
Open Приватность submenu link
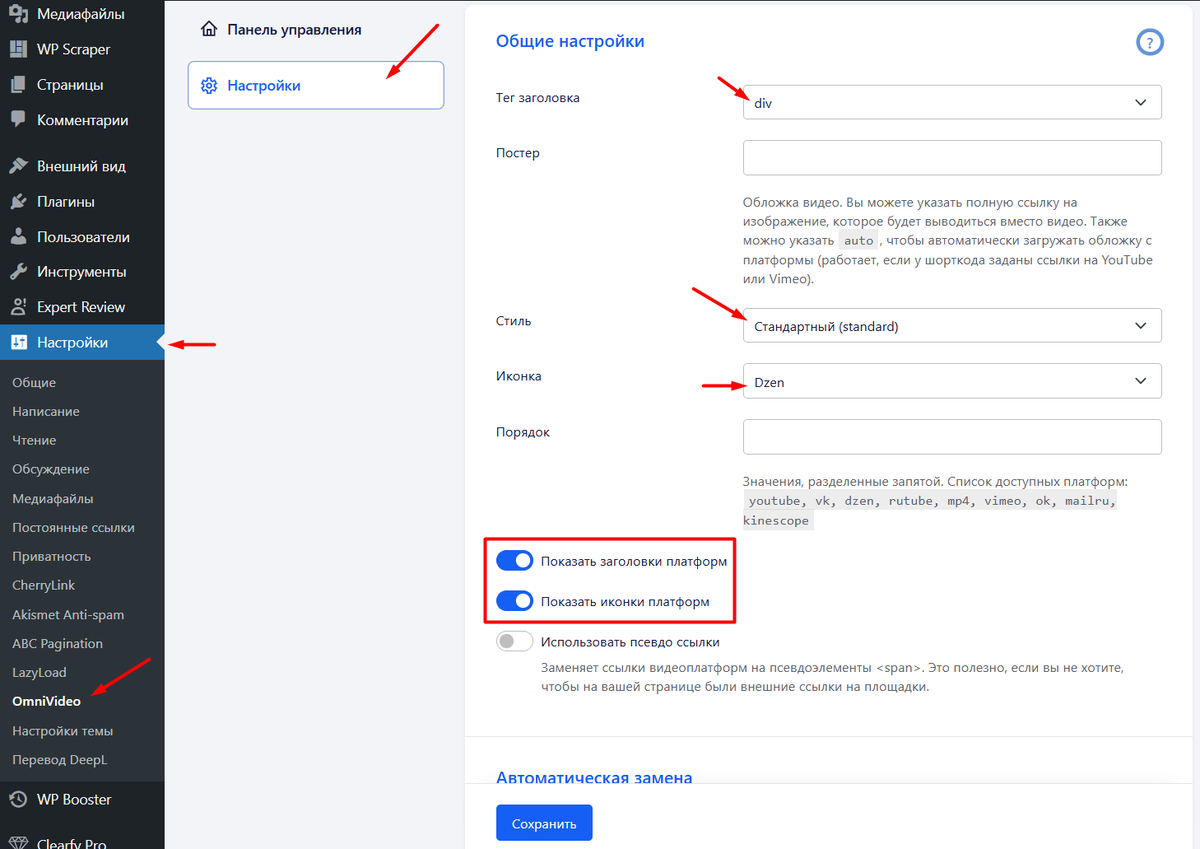51,556
